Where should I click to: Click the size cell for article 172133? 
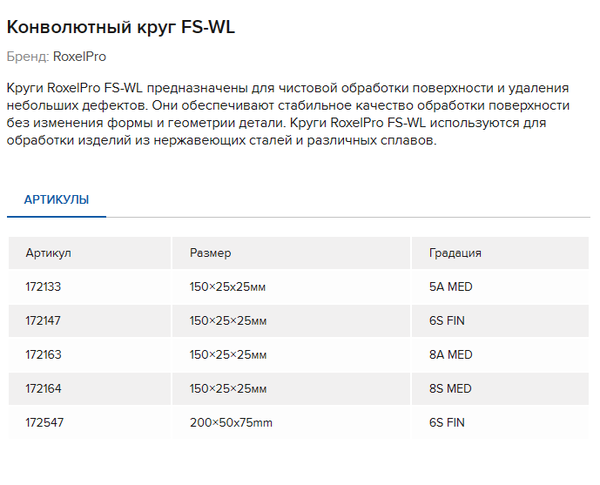coord(228,287)
